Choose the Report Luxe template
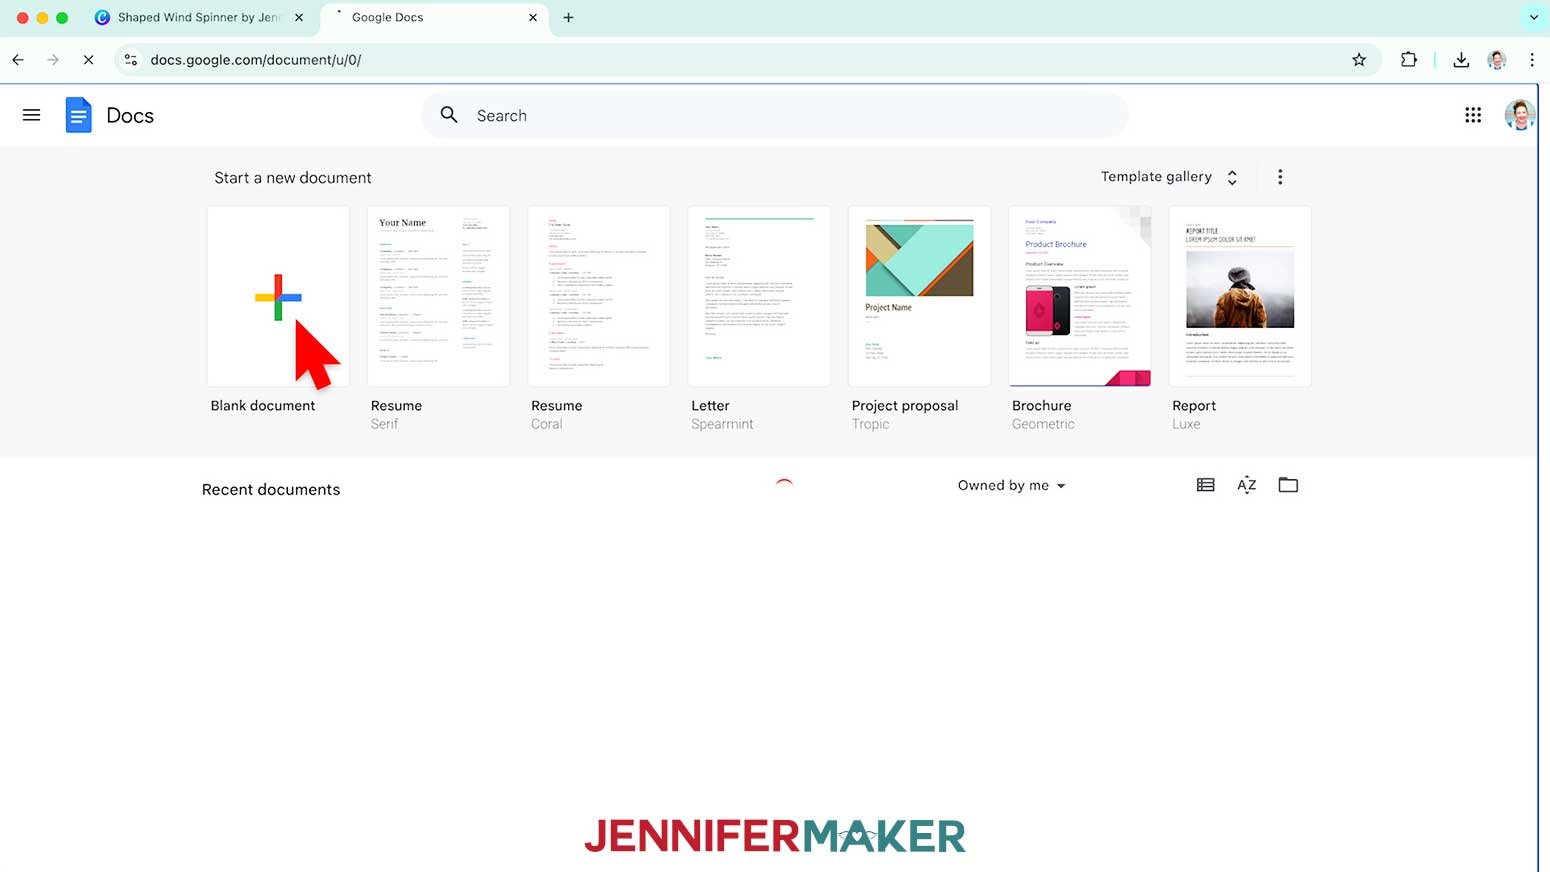This screenshot has height=872, width=1550. [1240, 296]
